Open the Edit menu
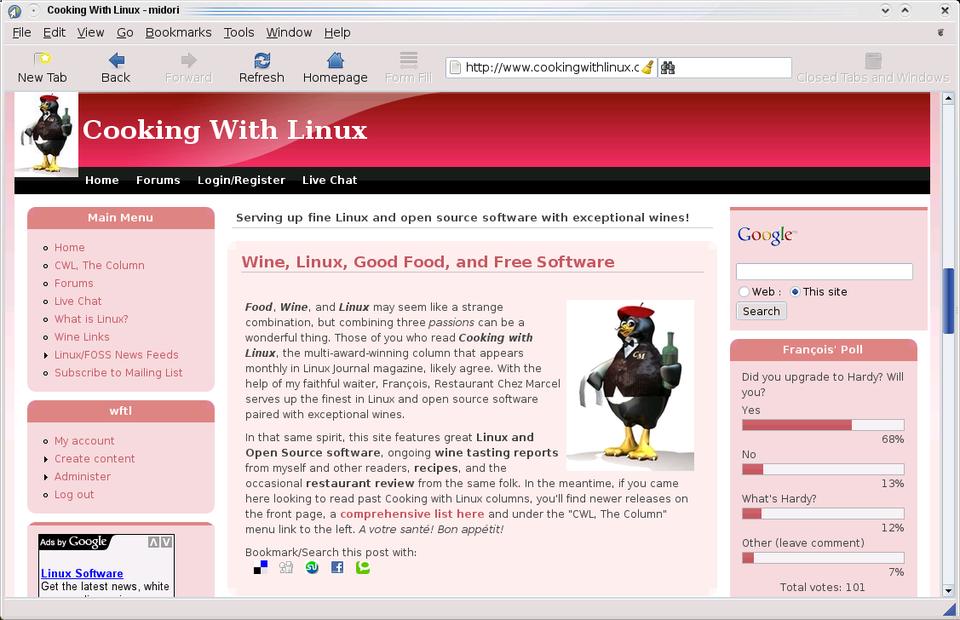 click(54, 32)
